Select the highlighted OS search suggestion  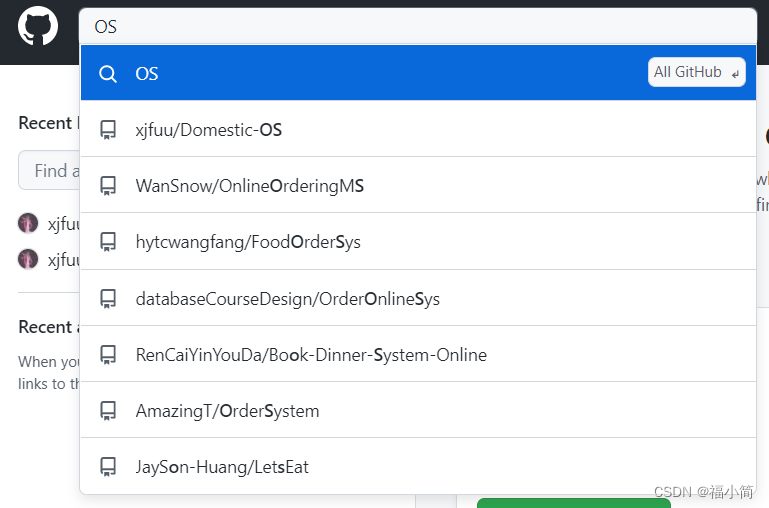point(418,73)
